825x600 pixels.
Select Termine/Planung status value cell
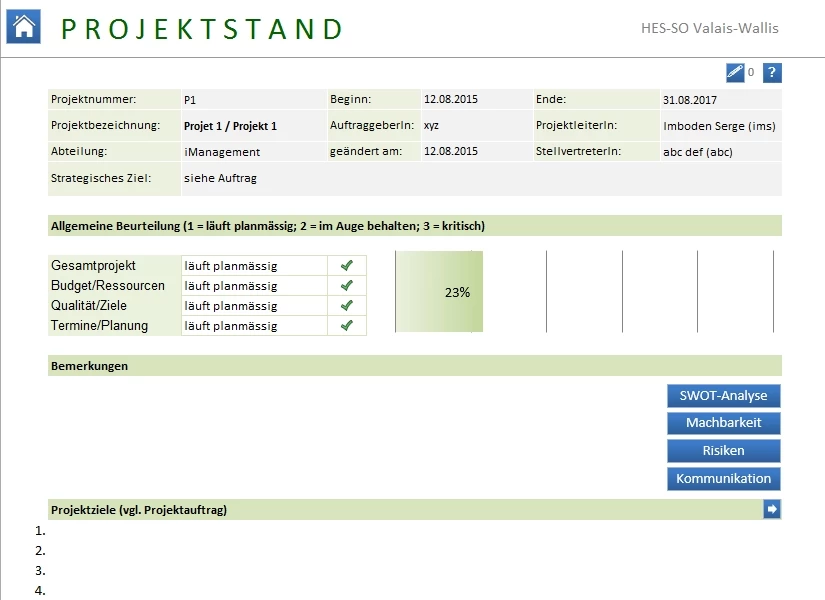pyautogui.click(x=254, y=326)
